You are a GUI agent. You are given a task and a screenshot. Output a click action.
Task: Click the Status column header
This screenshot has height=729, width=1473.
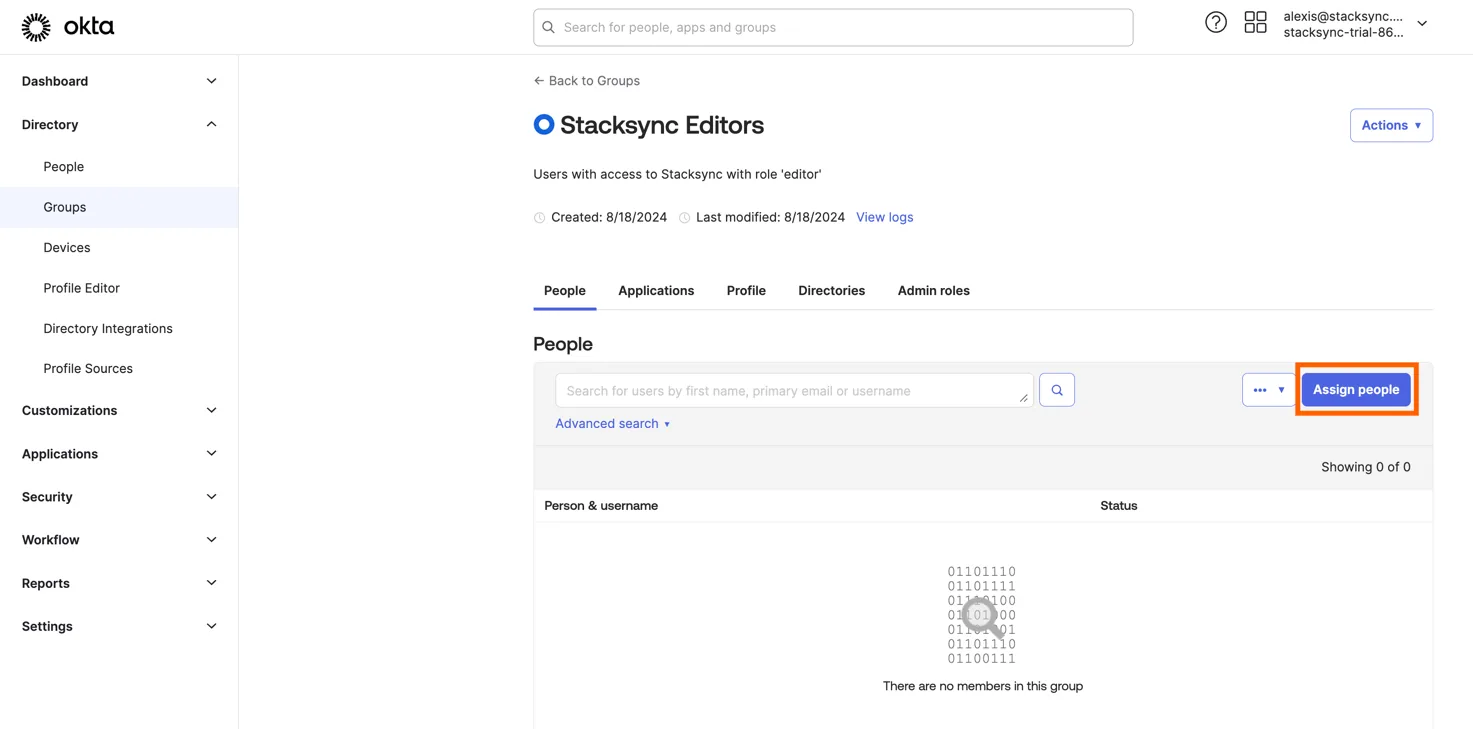(1118, 506)
